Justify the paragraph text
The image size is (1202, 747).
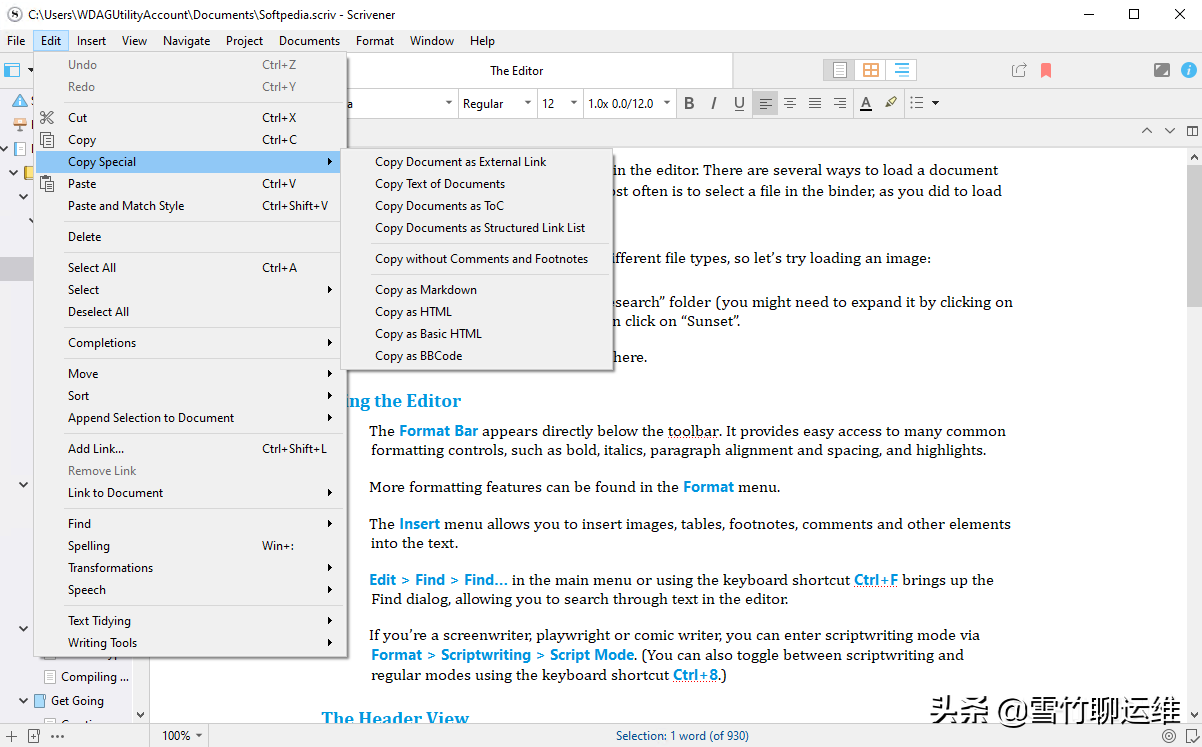[x=815, y=103]
